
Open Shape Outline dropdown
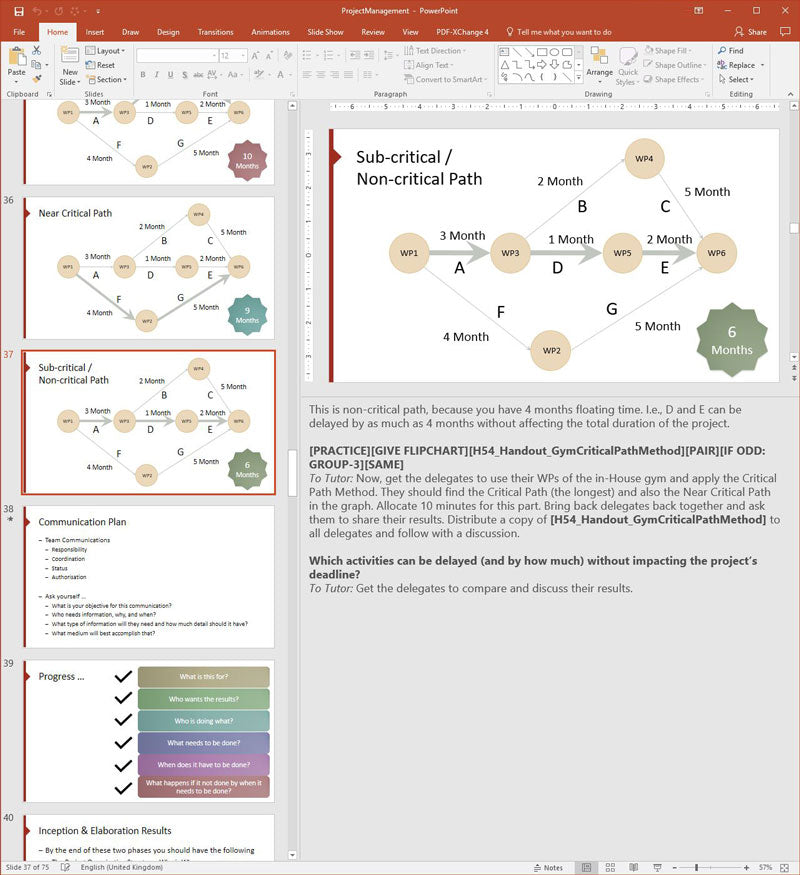(674, 65)
